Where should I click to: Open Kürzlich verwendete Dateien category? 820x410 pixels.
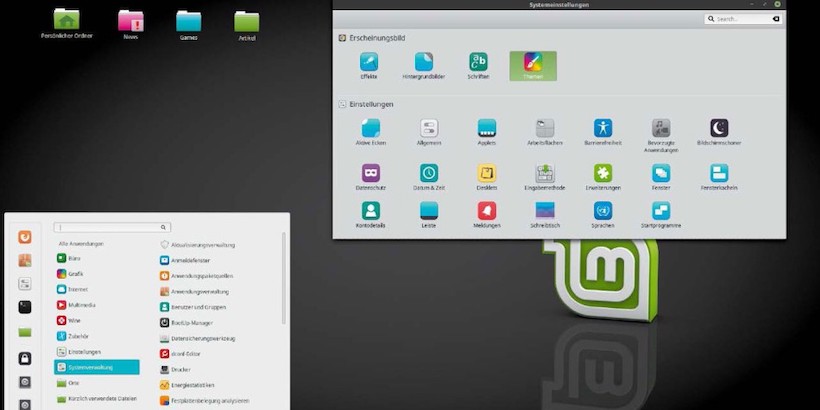click(x=97, y=399)
